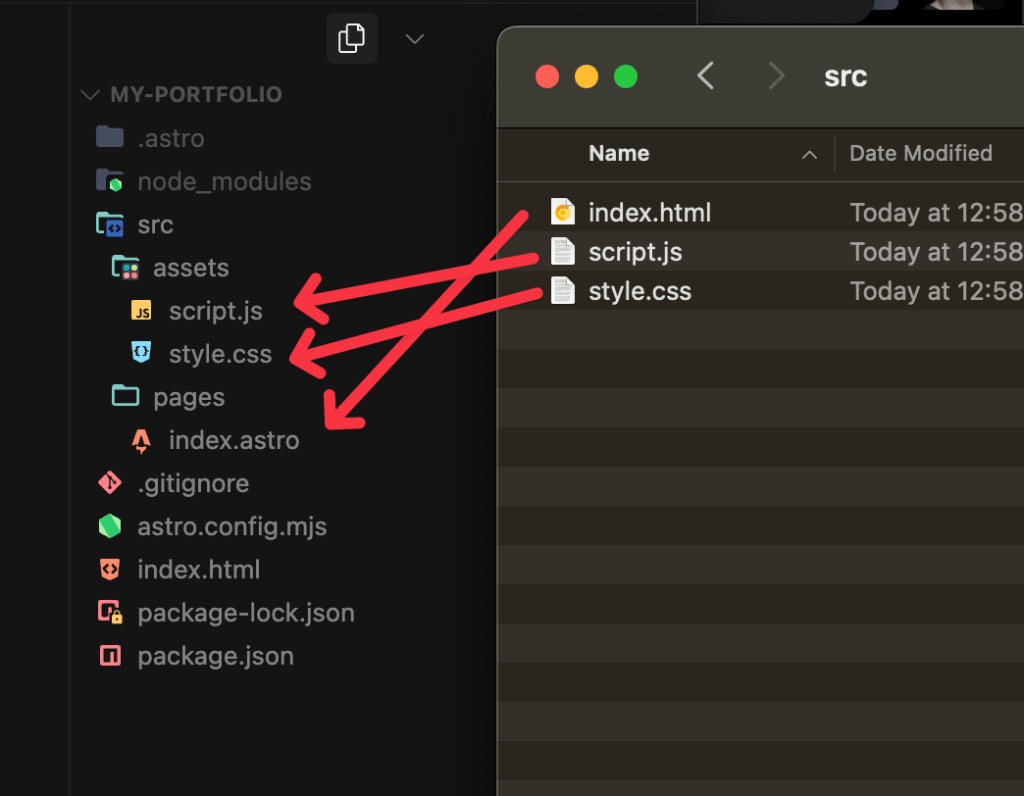Collapse the src folder in explorer
The height and width of the screenshot is (796, 1024).
(155, 225)
